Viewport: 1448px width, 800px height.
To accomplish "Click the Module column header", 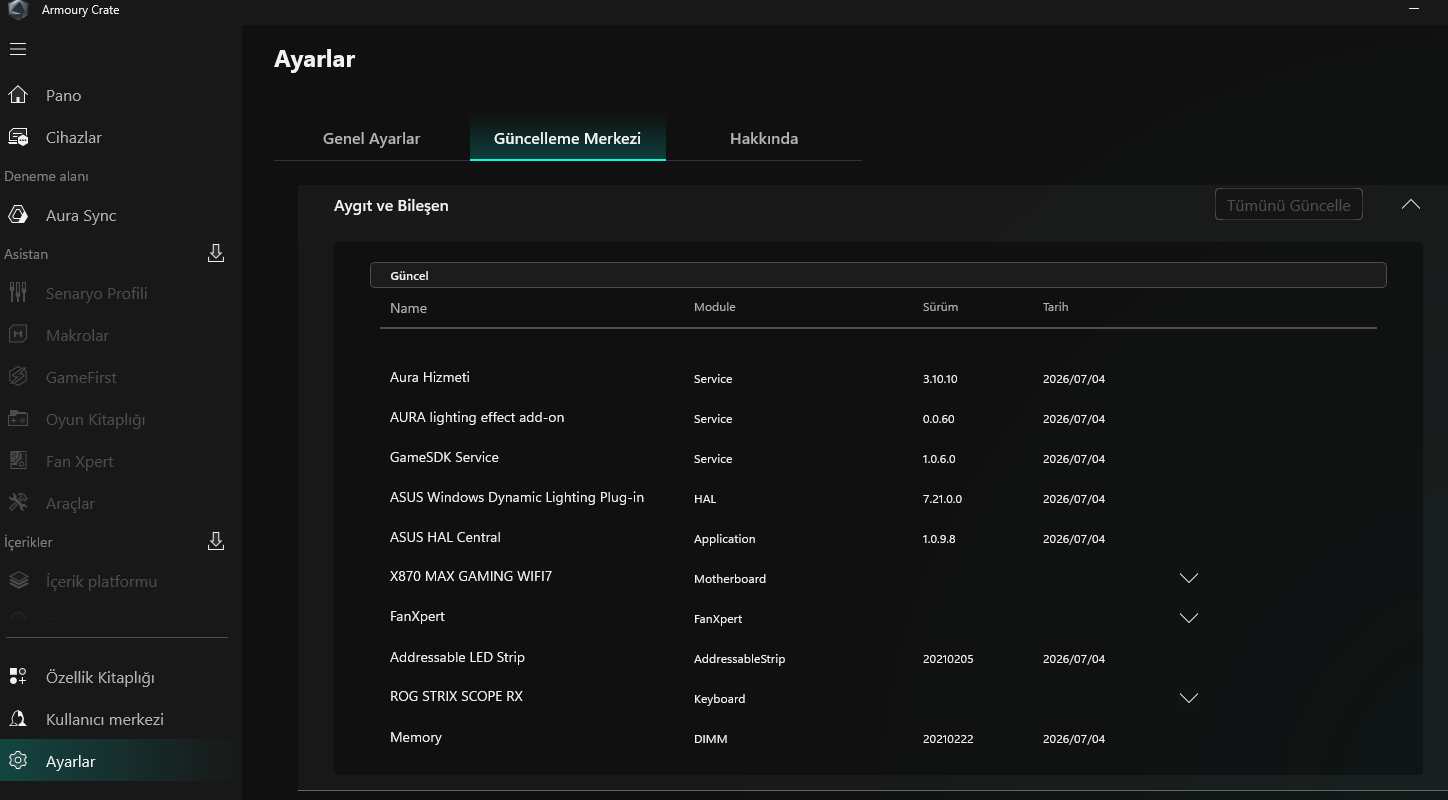I will point(714,307).
